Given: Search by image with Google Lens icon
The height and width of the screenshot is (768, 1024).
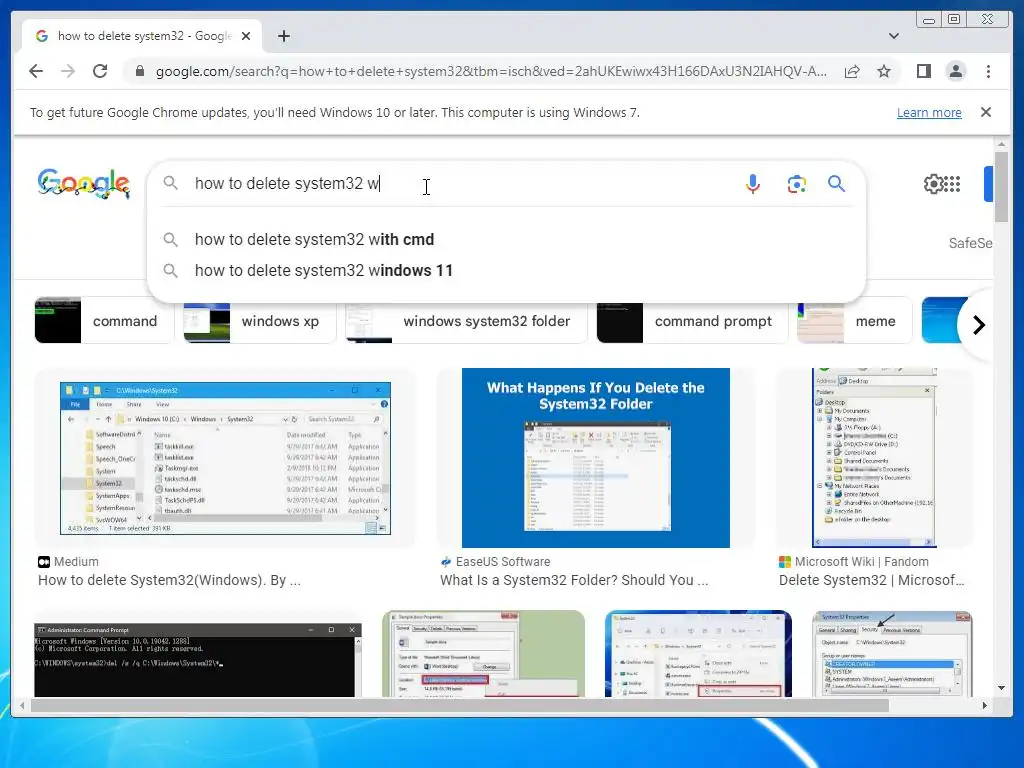Looking at the screenshot, I should click(796, 184).
